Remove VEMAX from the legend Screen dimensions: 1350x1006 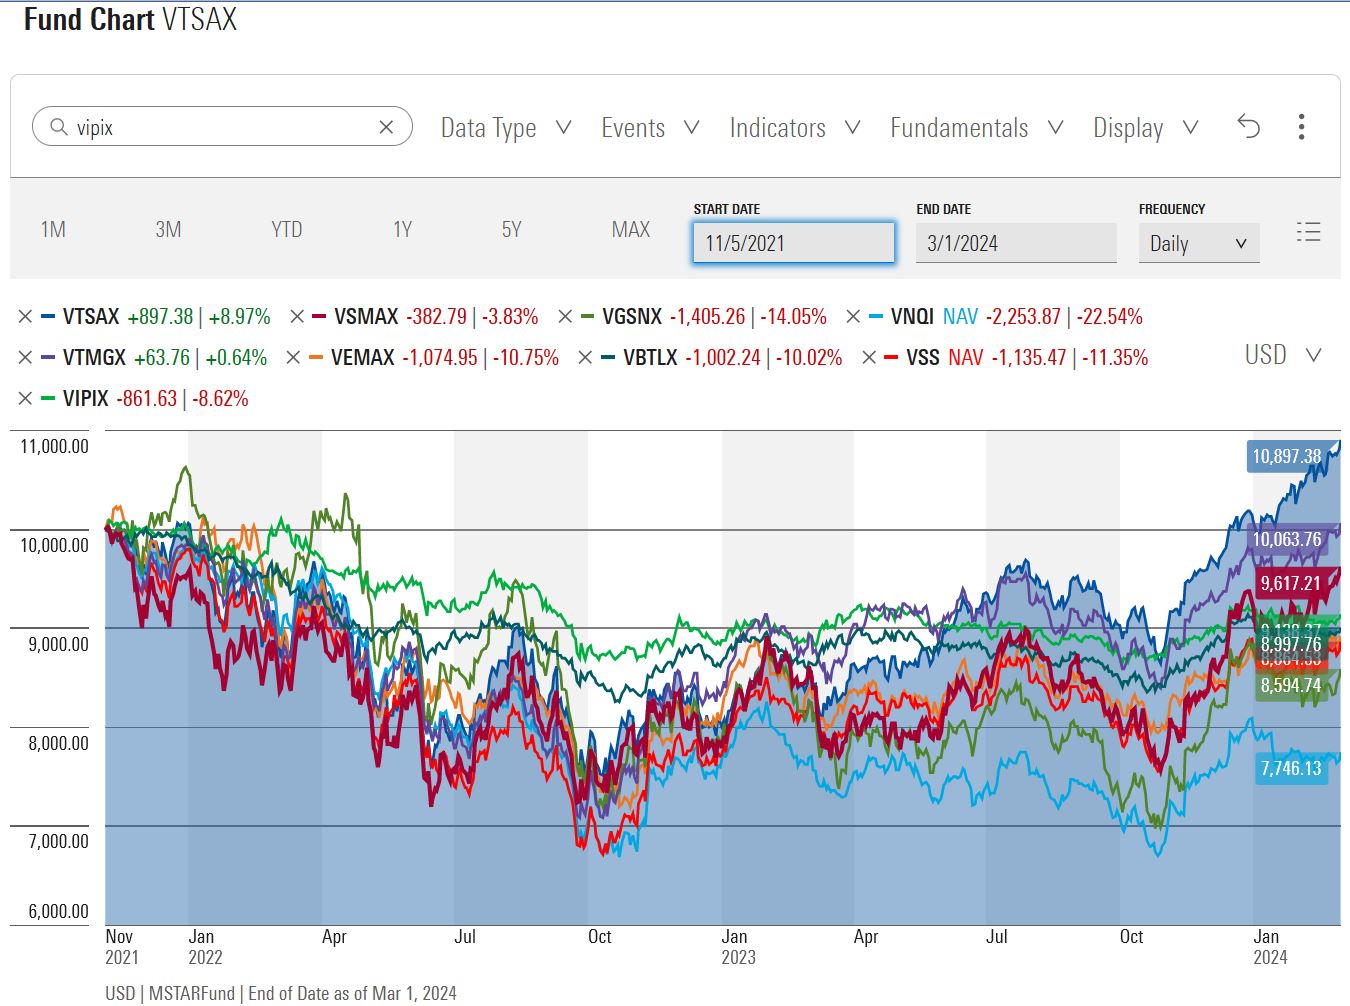coord(293,358)
